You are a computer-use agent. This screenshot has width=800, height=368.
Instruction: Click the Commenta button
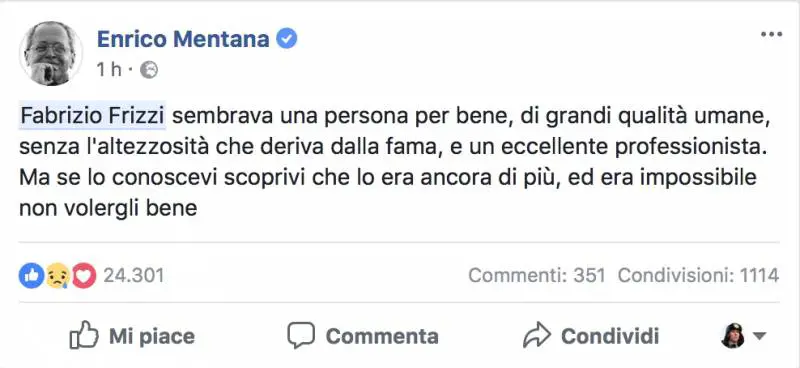tap(363, 336)
